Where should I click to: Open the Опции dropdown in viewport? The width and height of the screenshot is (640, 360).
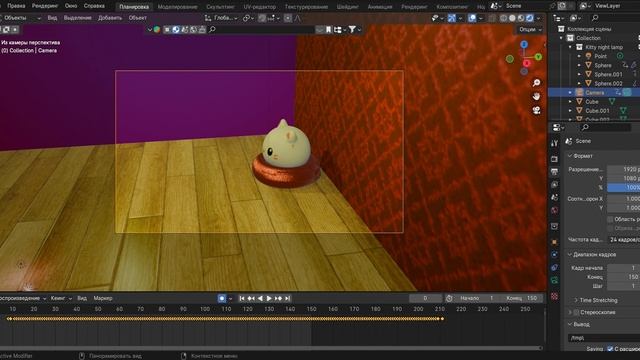[530, 29]
